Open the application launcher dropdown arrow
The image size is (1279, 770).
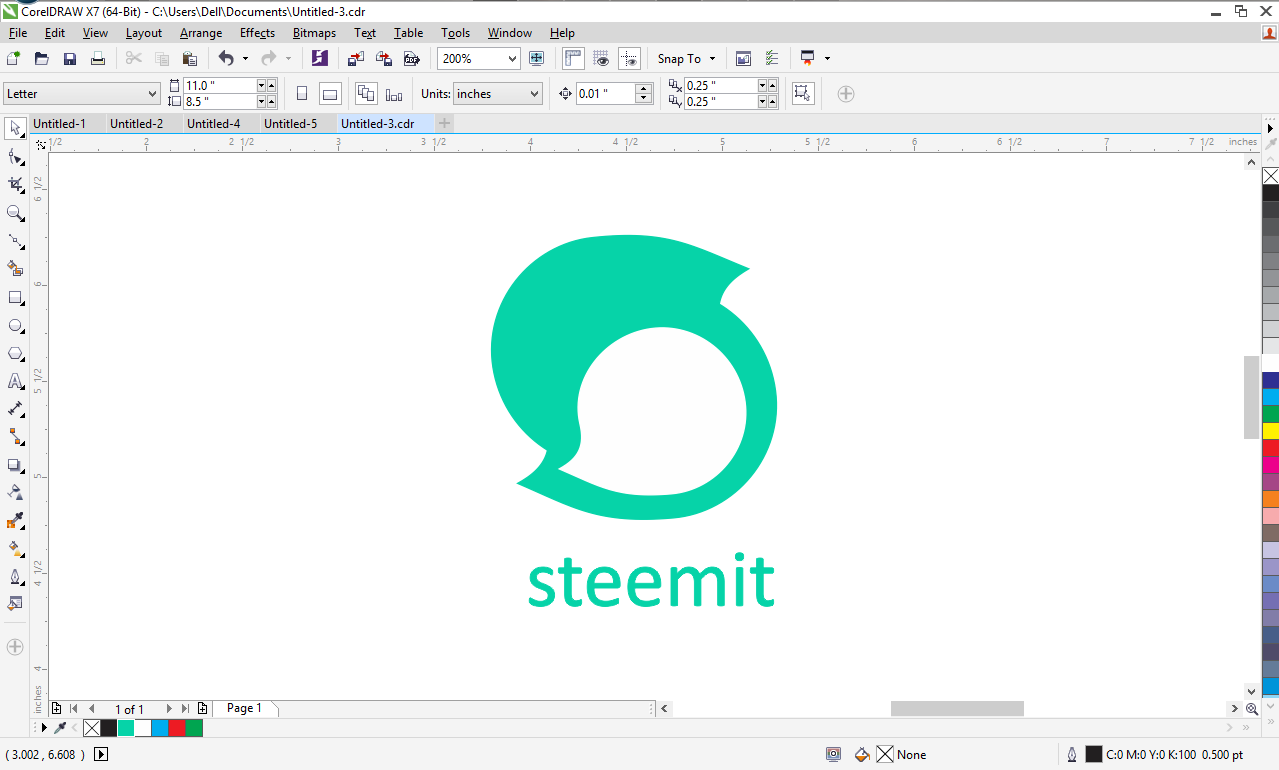(x=827, y=59)
